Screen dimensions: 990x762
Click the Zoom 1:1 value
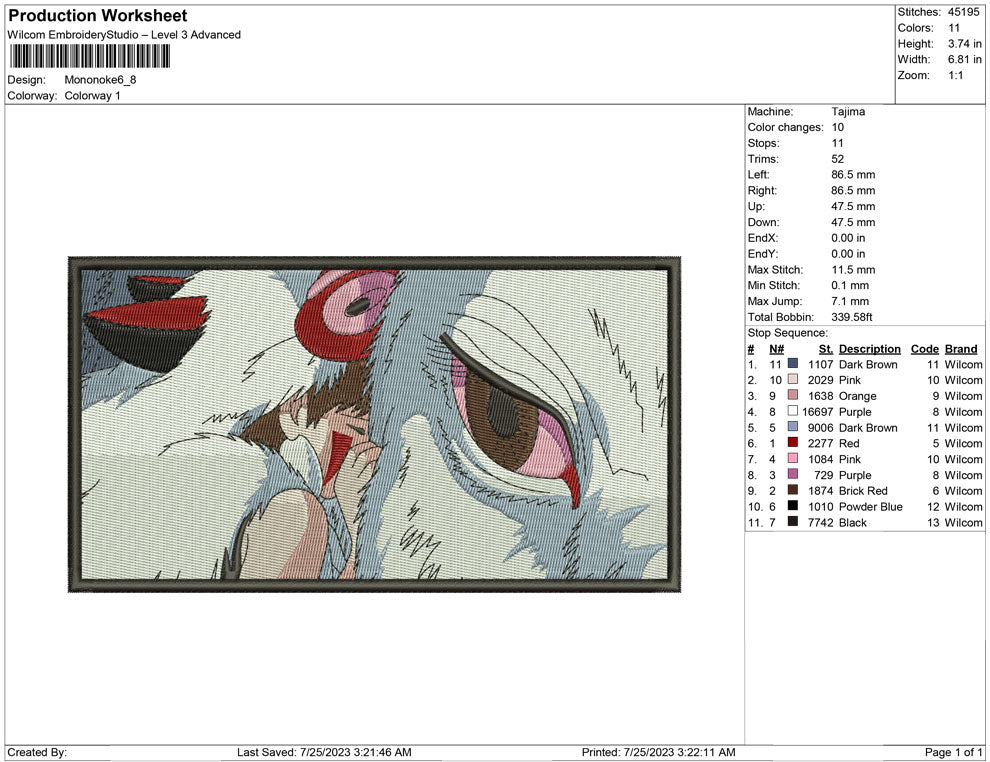pos(957,73)
